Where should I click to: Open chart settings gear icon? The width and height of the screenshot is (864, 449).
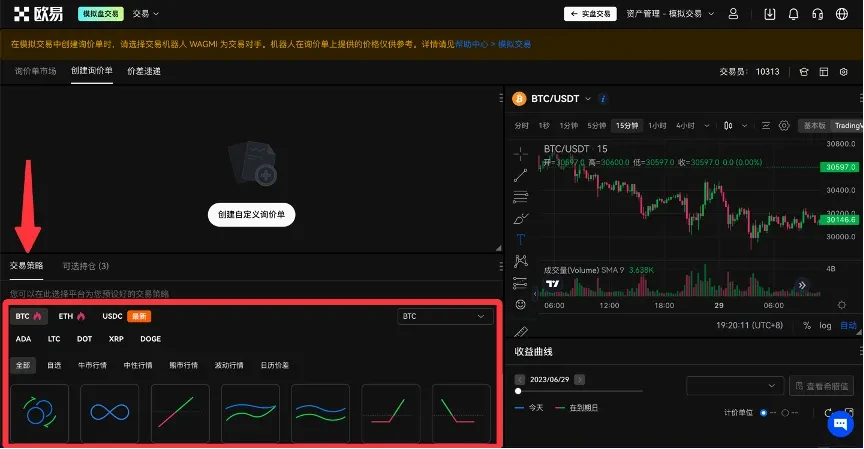tap(784, 126)
